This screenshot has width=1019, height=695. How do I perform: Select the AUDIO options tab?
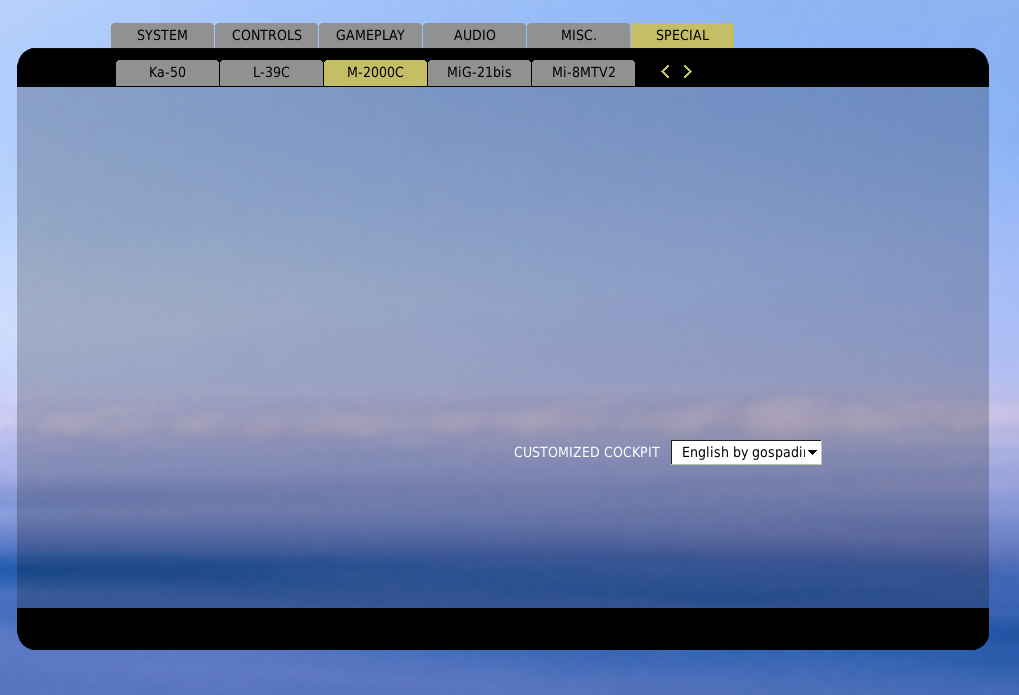coord(474,35)
